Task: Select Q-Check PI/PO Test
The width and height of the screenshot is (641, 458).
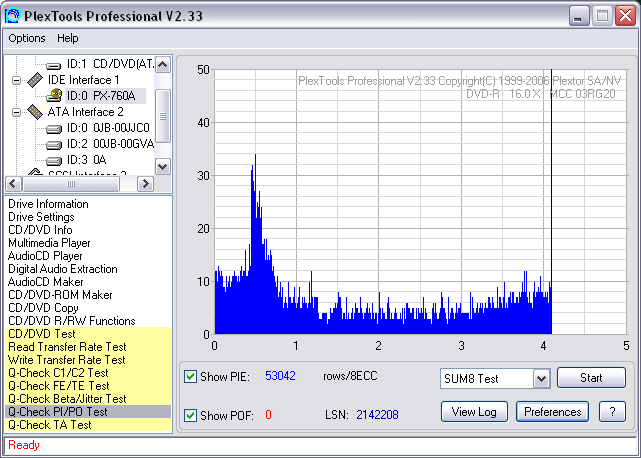Action: (x=88, y=412)
